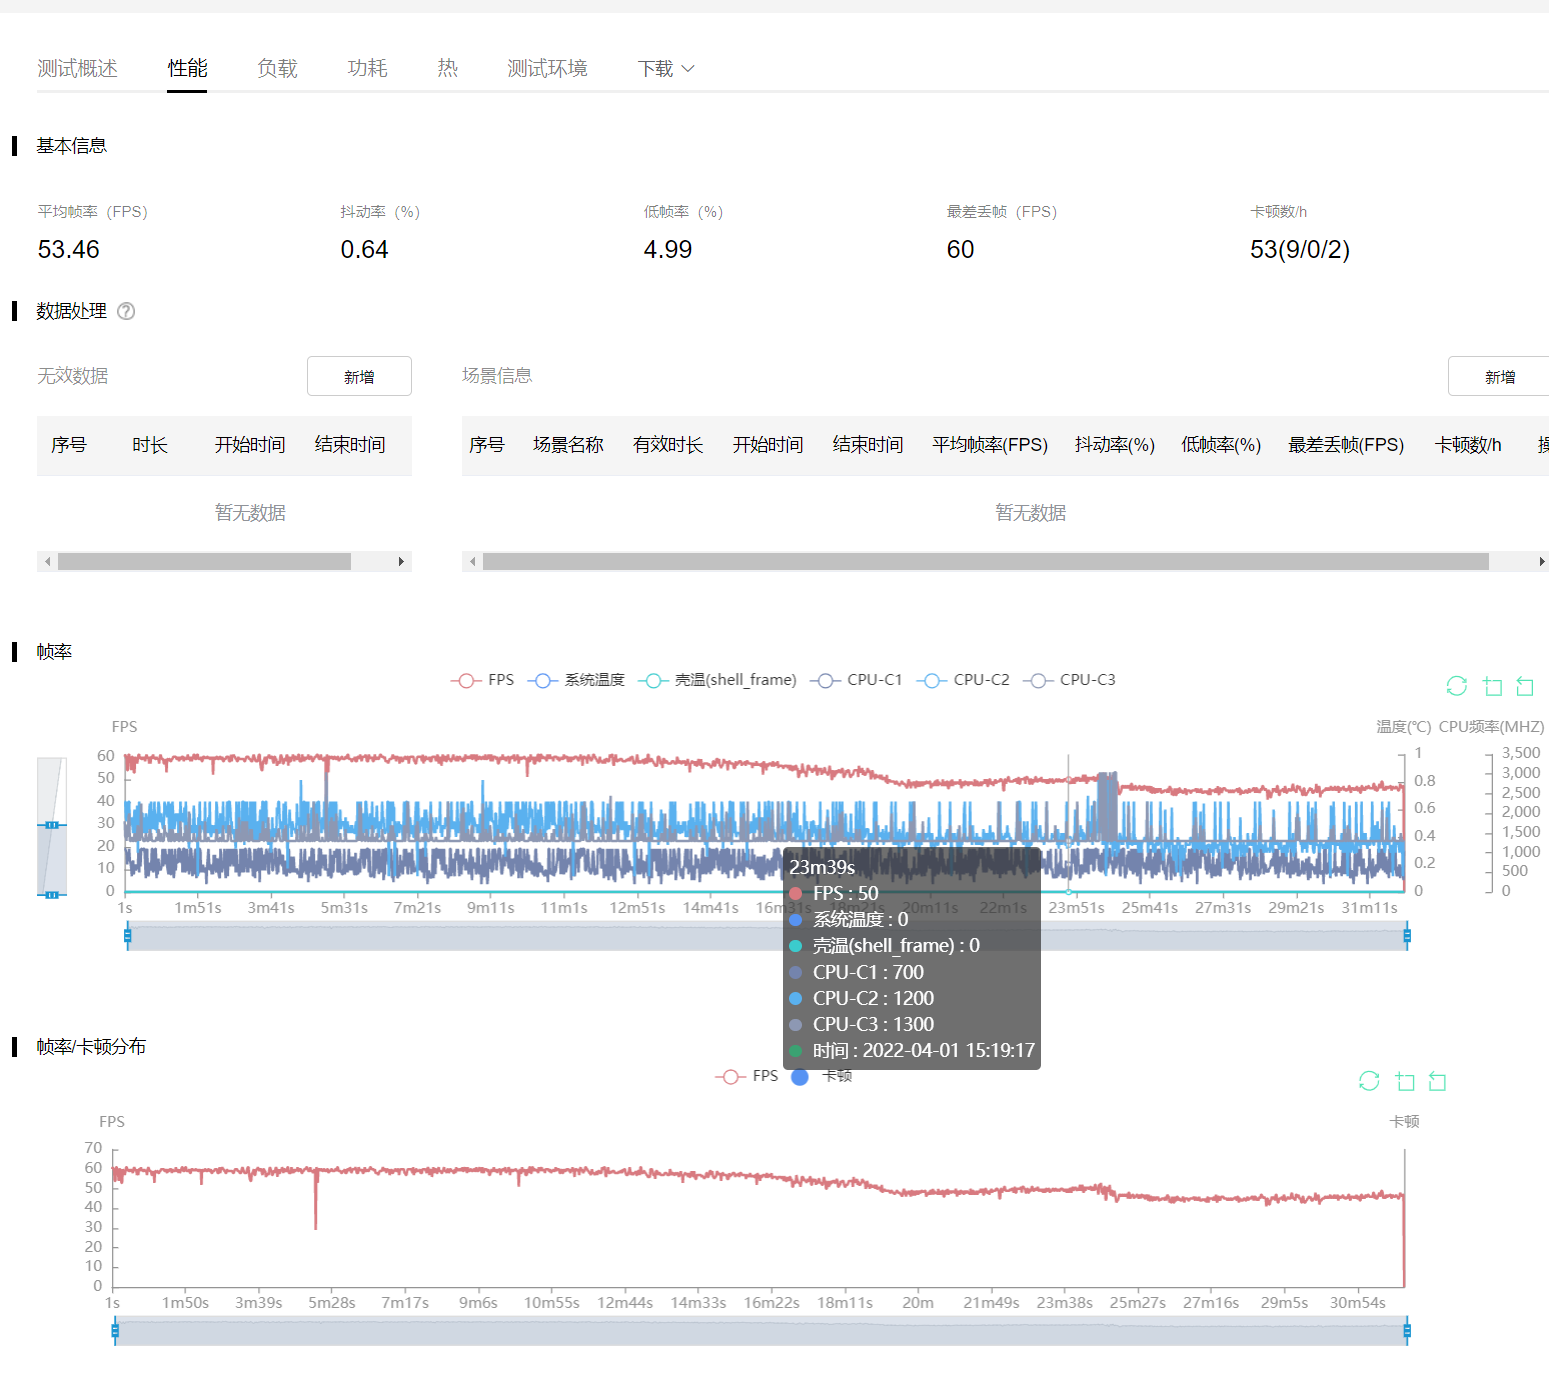Click right handle of 帧率 time range slider
This screenshot has width=1549, height=1380.
click(x=1407, y=936)
